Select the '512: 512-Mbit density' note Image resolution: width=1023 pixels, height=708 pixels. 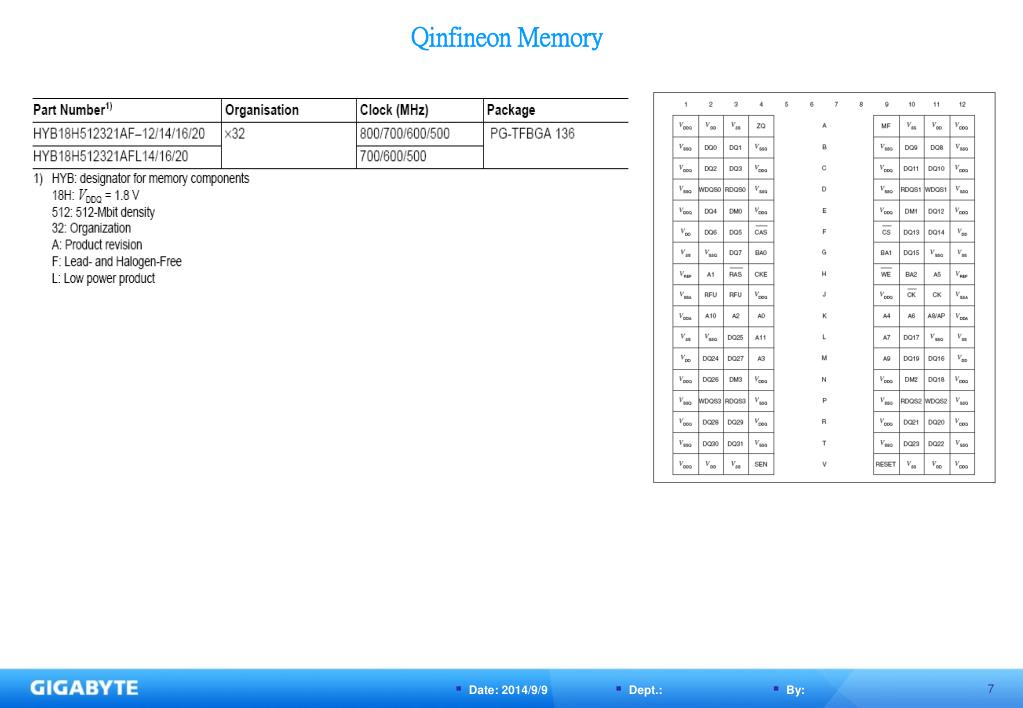[103, 212]
